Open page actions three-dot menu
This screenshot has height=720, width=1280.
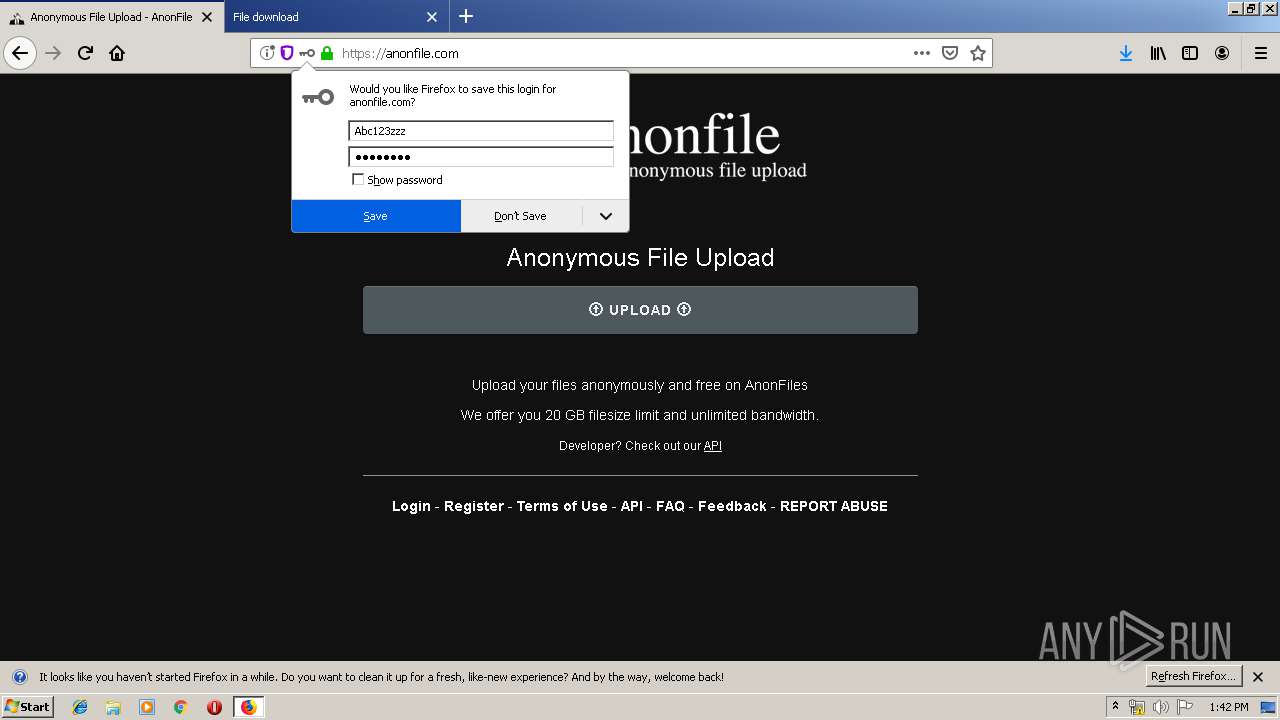click(922, 53)
